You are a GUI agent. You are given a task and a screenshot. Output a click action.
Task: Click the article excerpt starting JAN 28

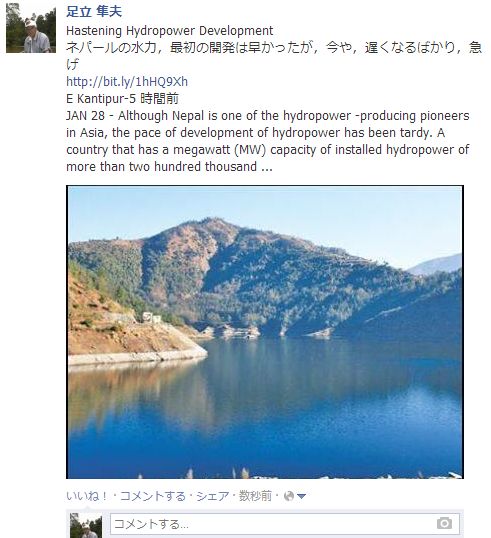click(268, 141)
